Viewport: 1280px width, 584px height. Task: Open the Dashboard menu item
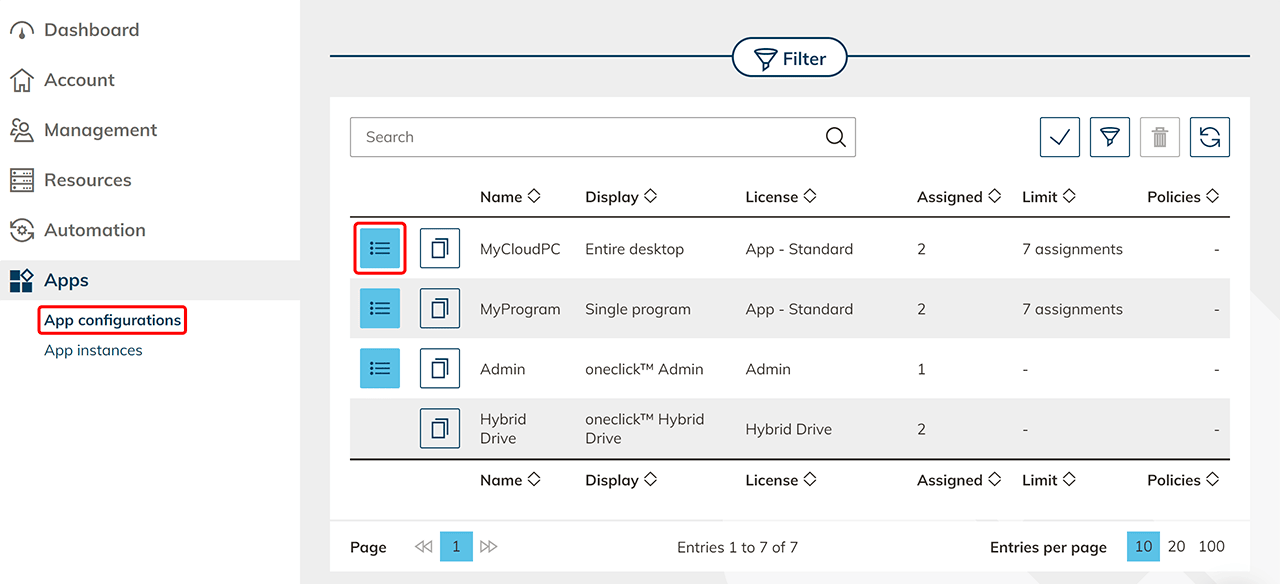91,30
